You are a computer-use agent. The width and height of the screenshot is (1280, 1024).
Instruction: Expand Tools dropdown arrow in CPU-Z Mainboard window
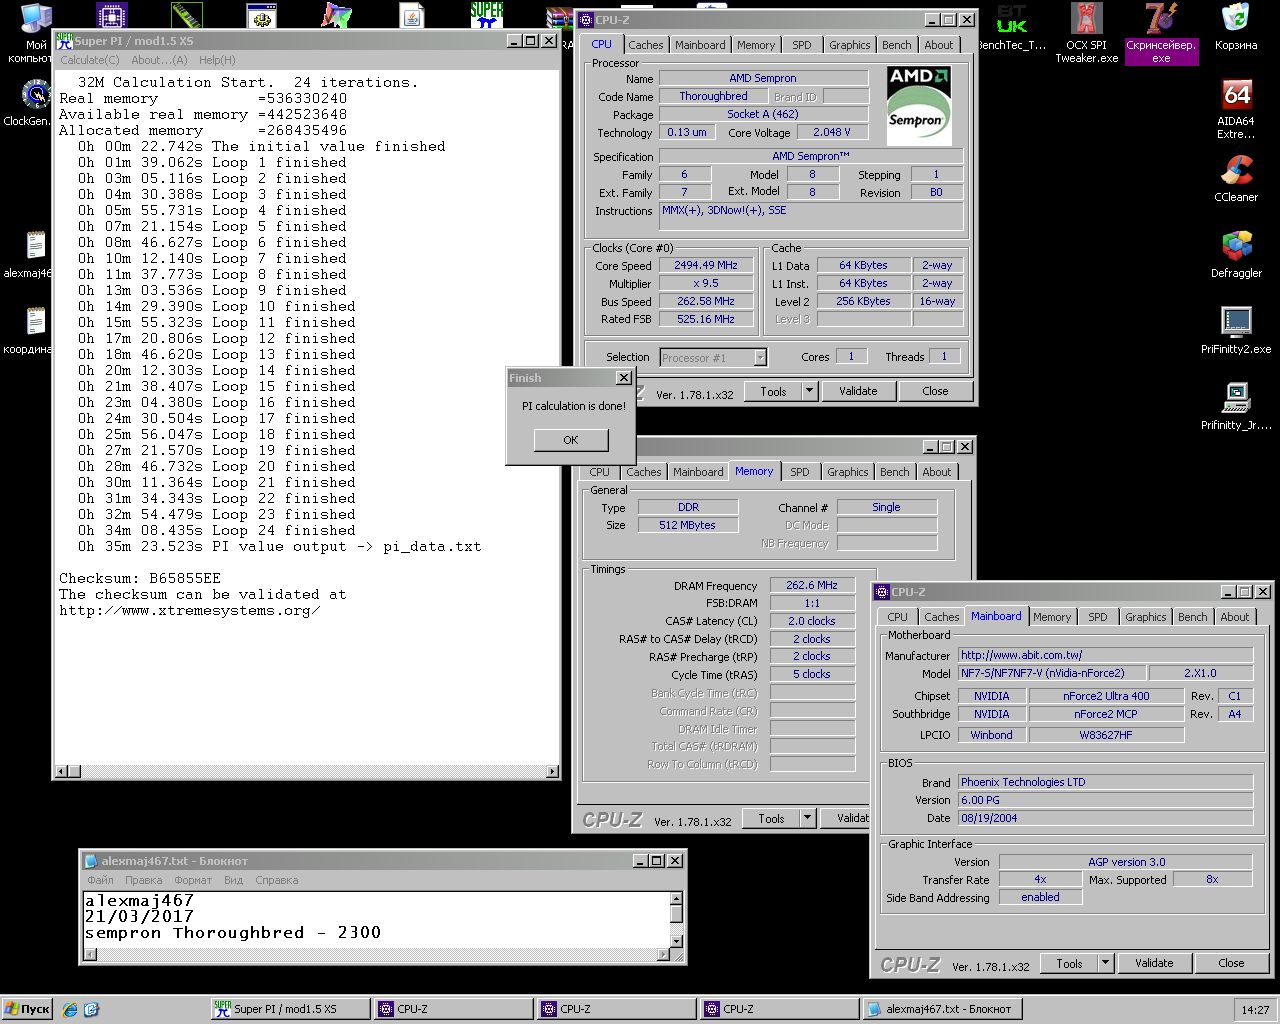[1105, 963]
